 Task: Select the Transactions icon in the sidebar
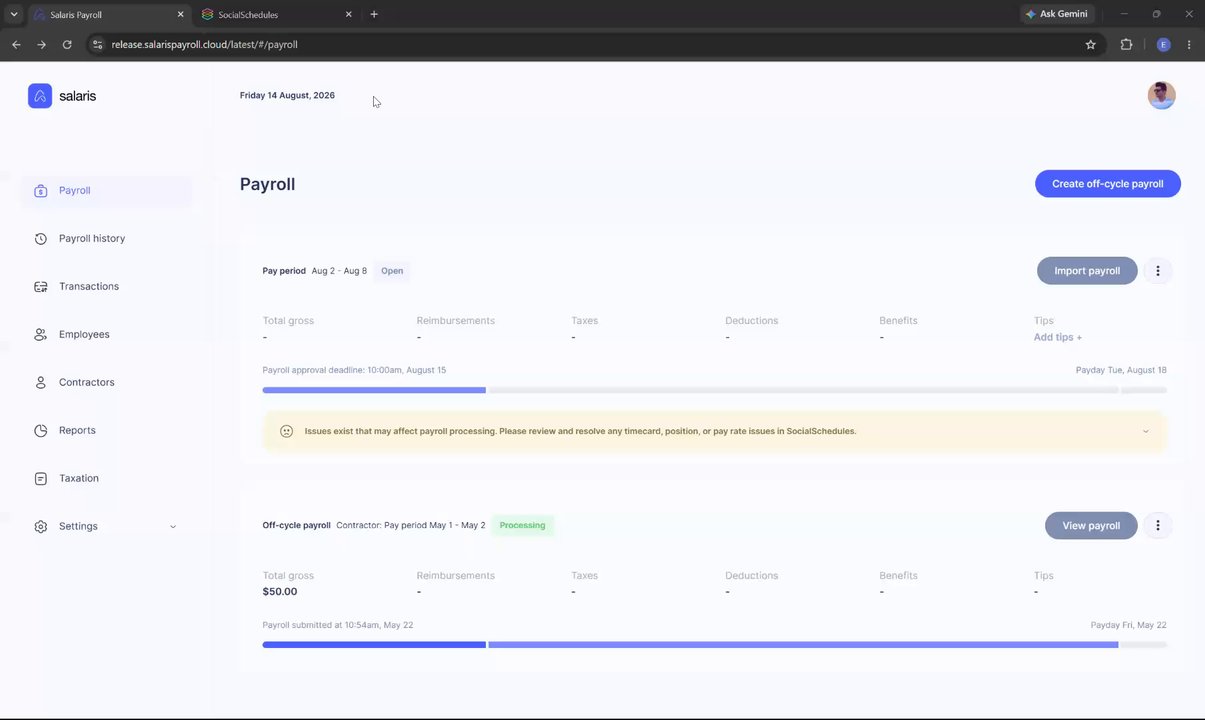click(41, 287)
